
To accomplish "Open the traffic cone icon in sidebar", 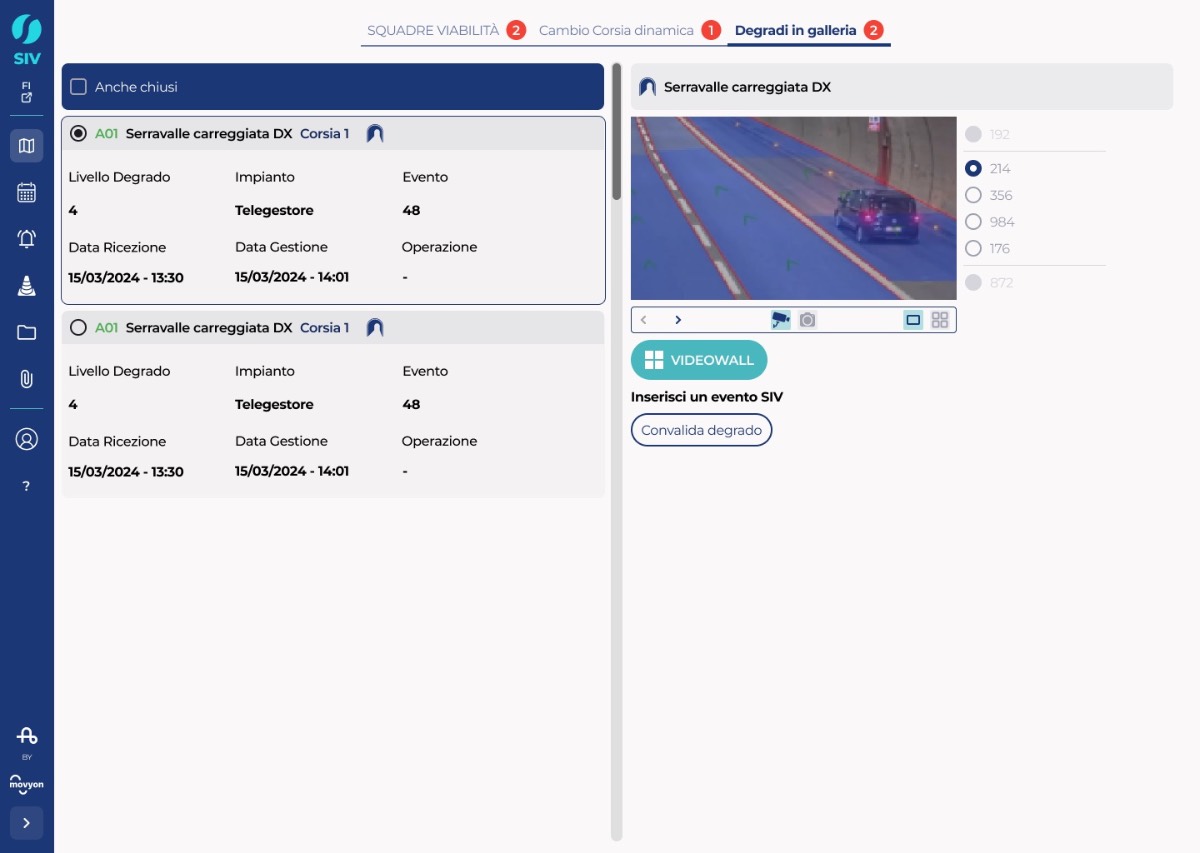I will point(27,286).
